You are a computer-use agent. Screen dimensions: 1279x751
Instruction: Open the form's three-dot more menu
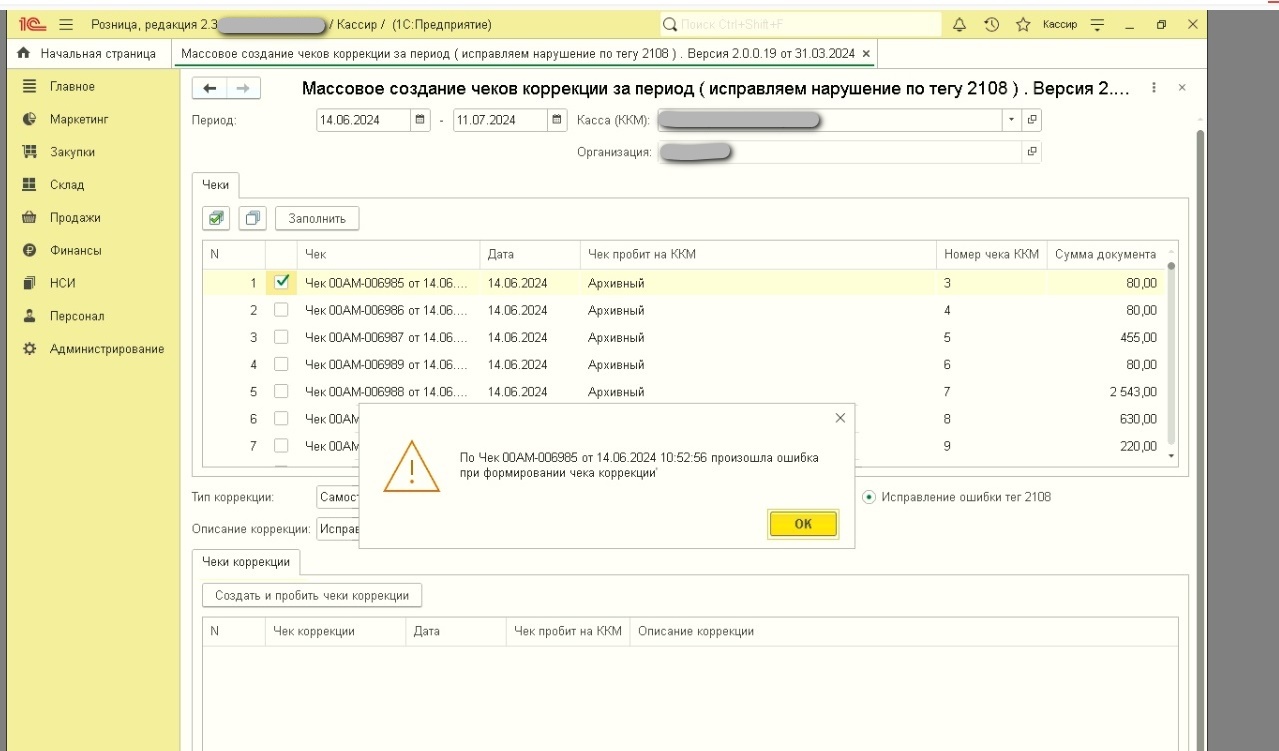click(1155, 88)
